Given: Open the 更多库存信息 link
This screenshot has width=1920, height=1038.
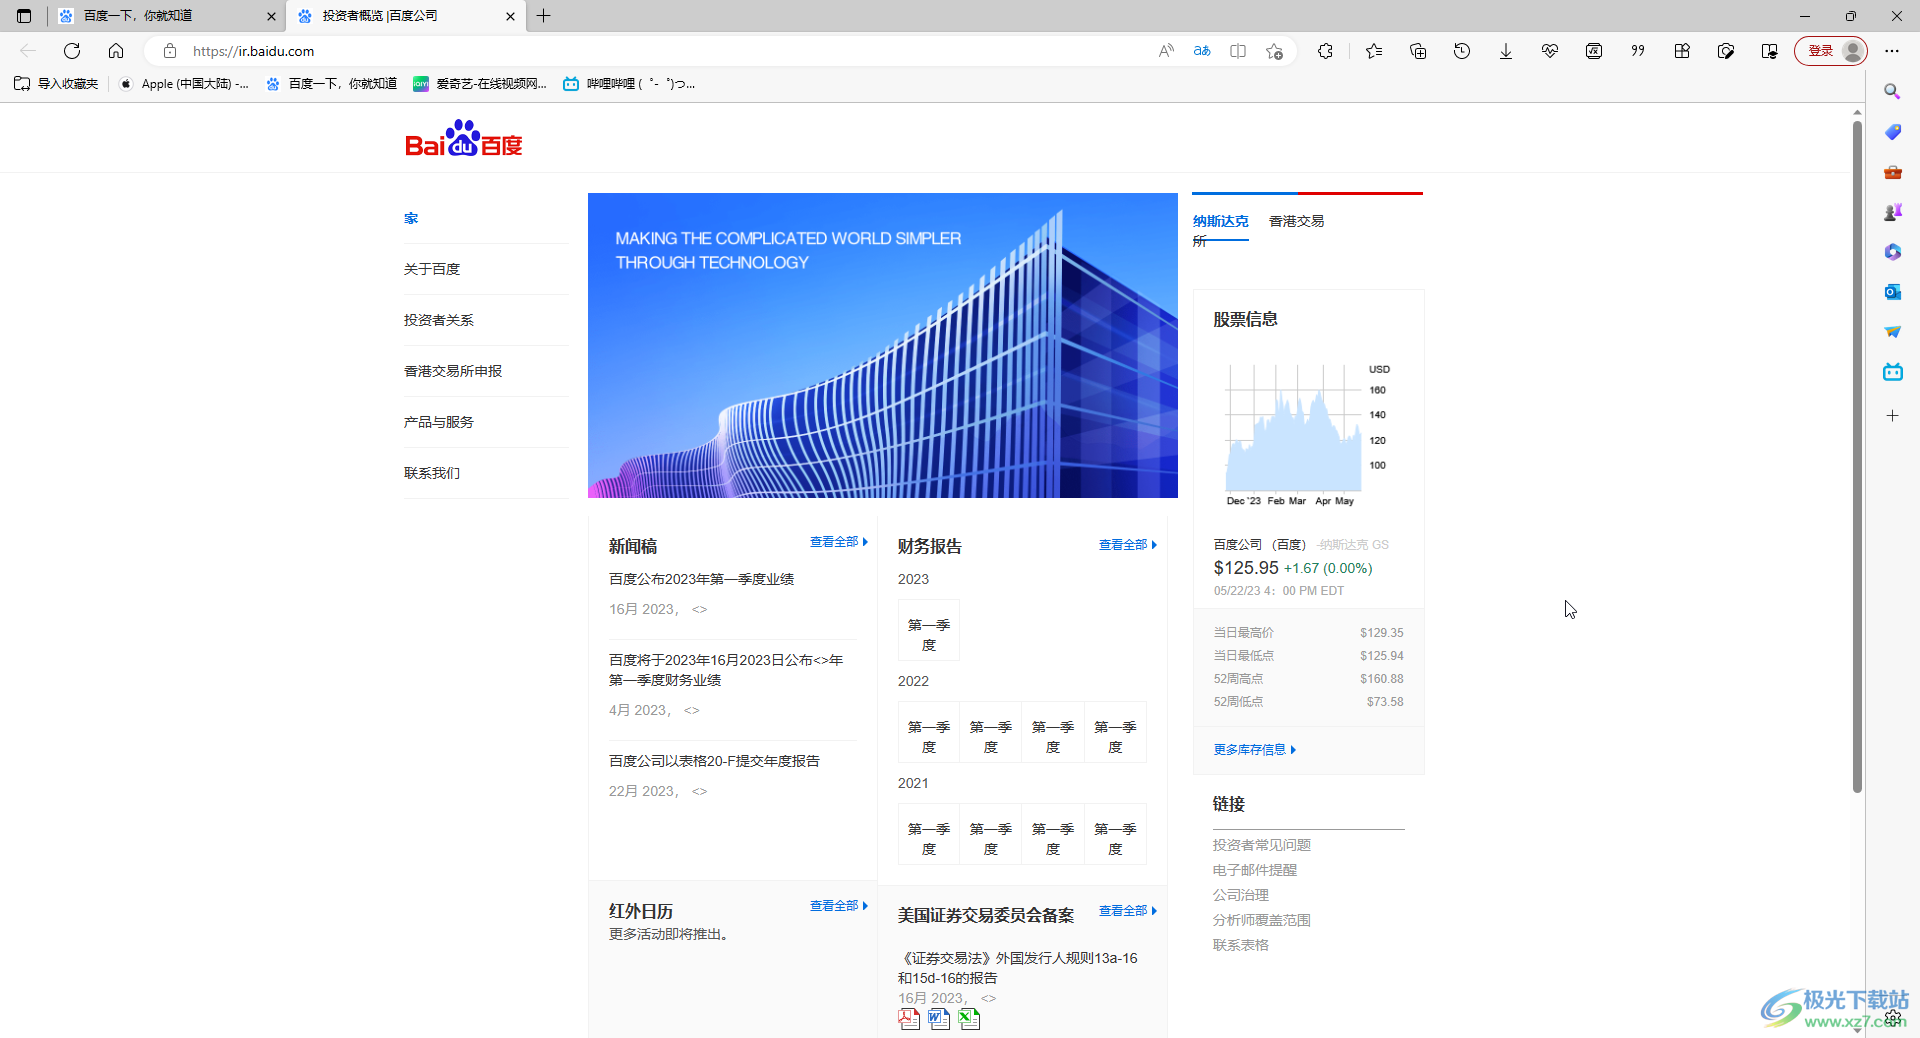Looking at the screenshot, I should pyautogui.click(x=1254, y=750).
